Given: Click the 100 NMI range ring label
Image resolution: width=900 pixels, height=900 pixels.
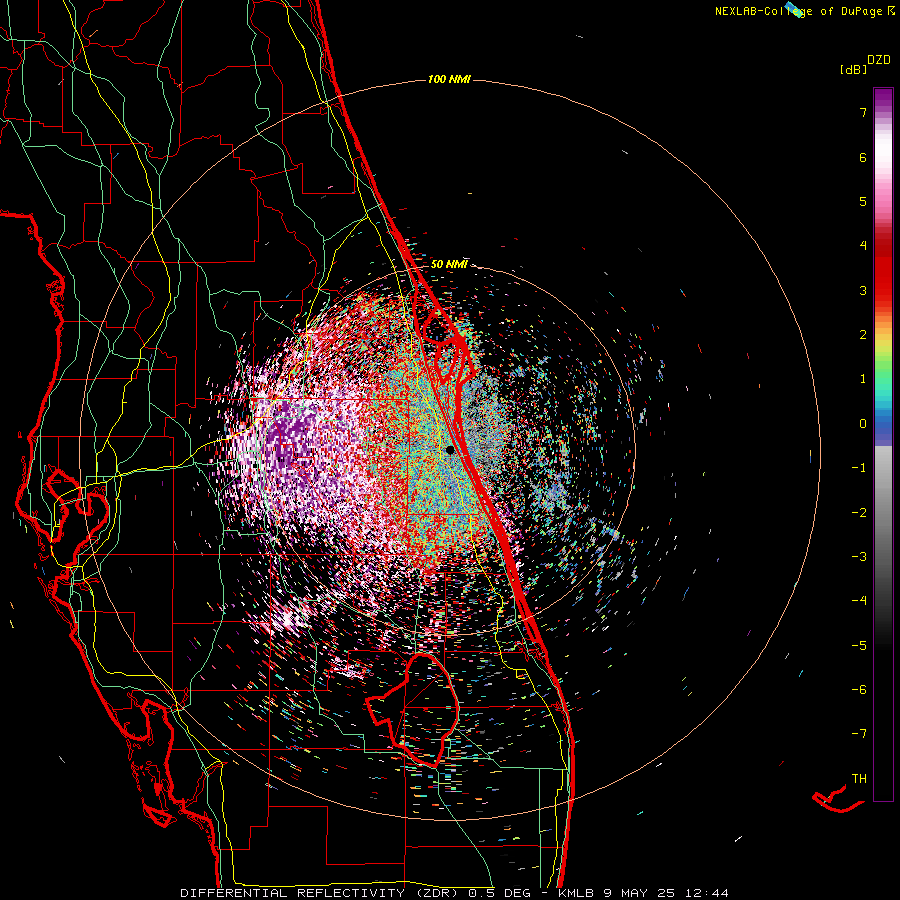Looking at the screenshot, I should [x=449, y=79].
